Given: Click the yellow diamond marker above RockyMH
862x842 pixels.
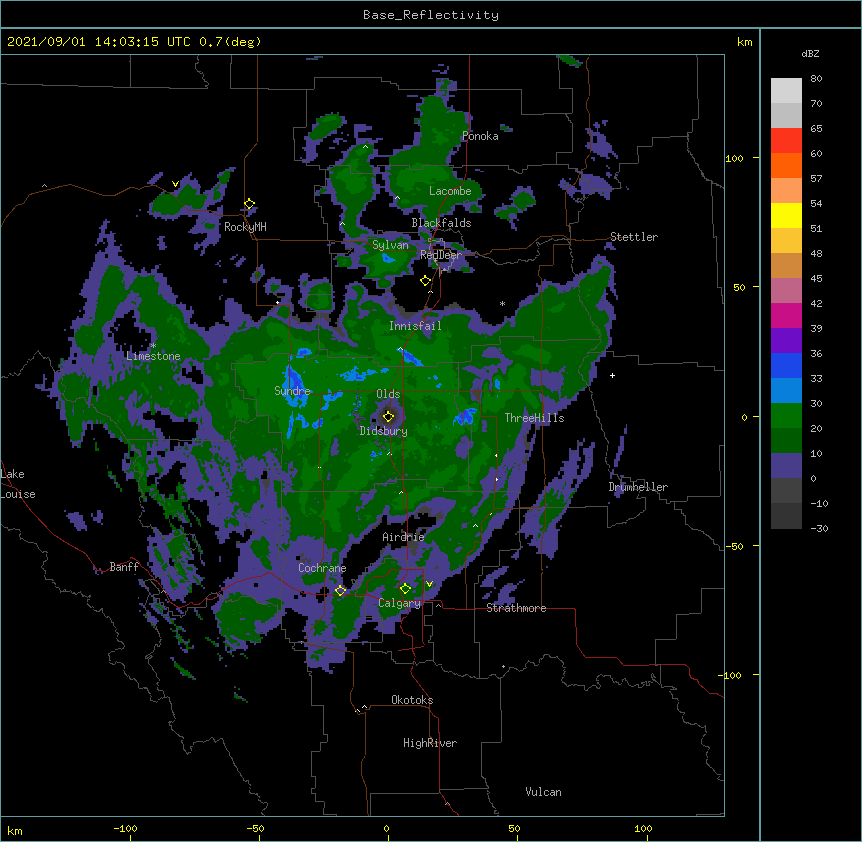Looking at the screenshot, I should [x=250, y=204].
